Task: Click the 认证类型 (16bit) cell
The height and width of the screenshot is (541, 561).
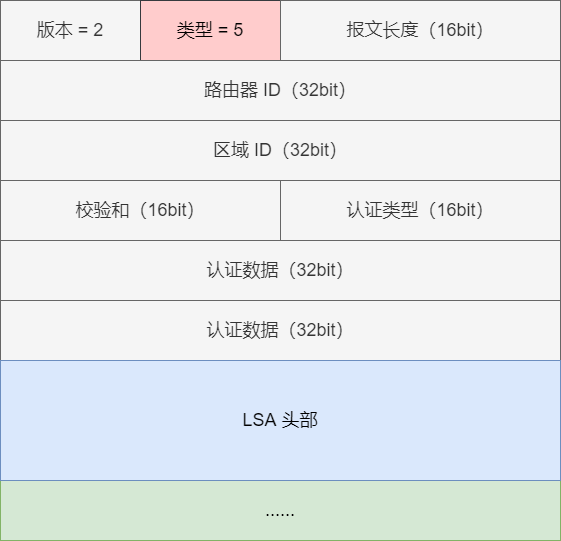Action: pos(420,210)
